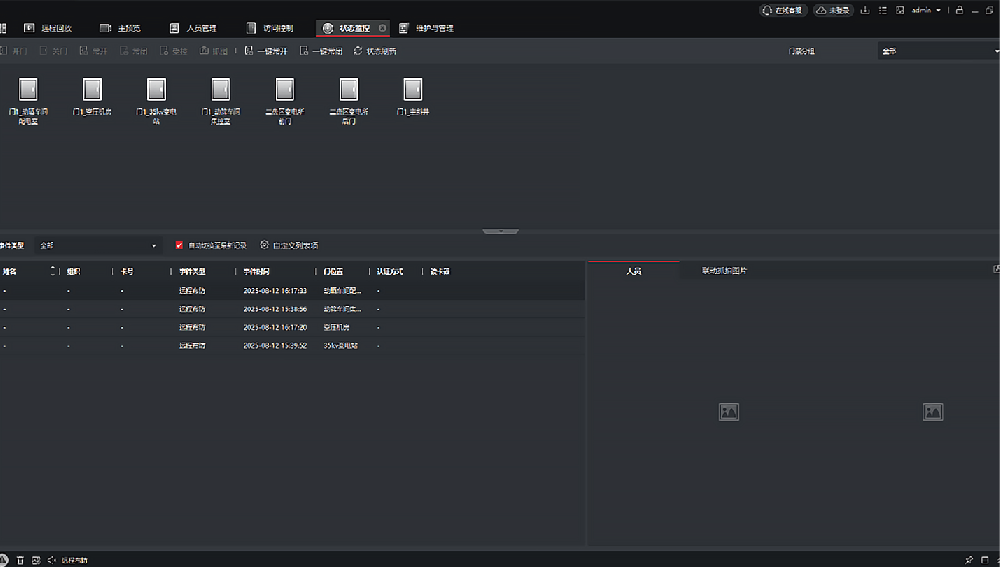Open the admin user dropdown menu
Image resolution: width=1000 pixels, height=568 pixels.
[x=925, y=10]
